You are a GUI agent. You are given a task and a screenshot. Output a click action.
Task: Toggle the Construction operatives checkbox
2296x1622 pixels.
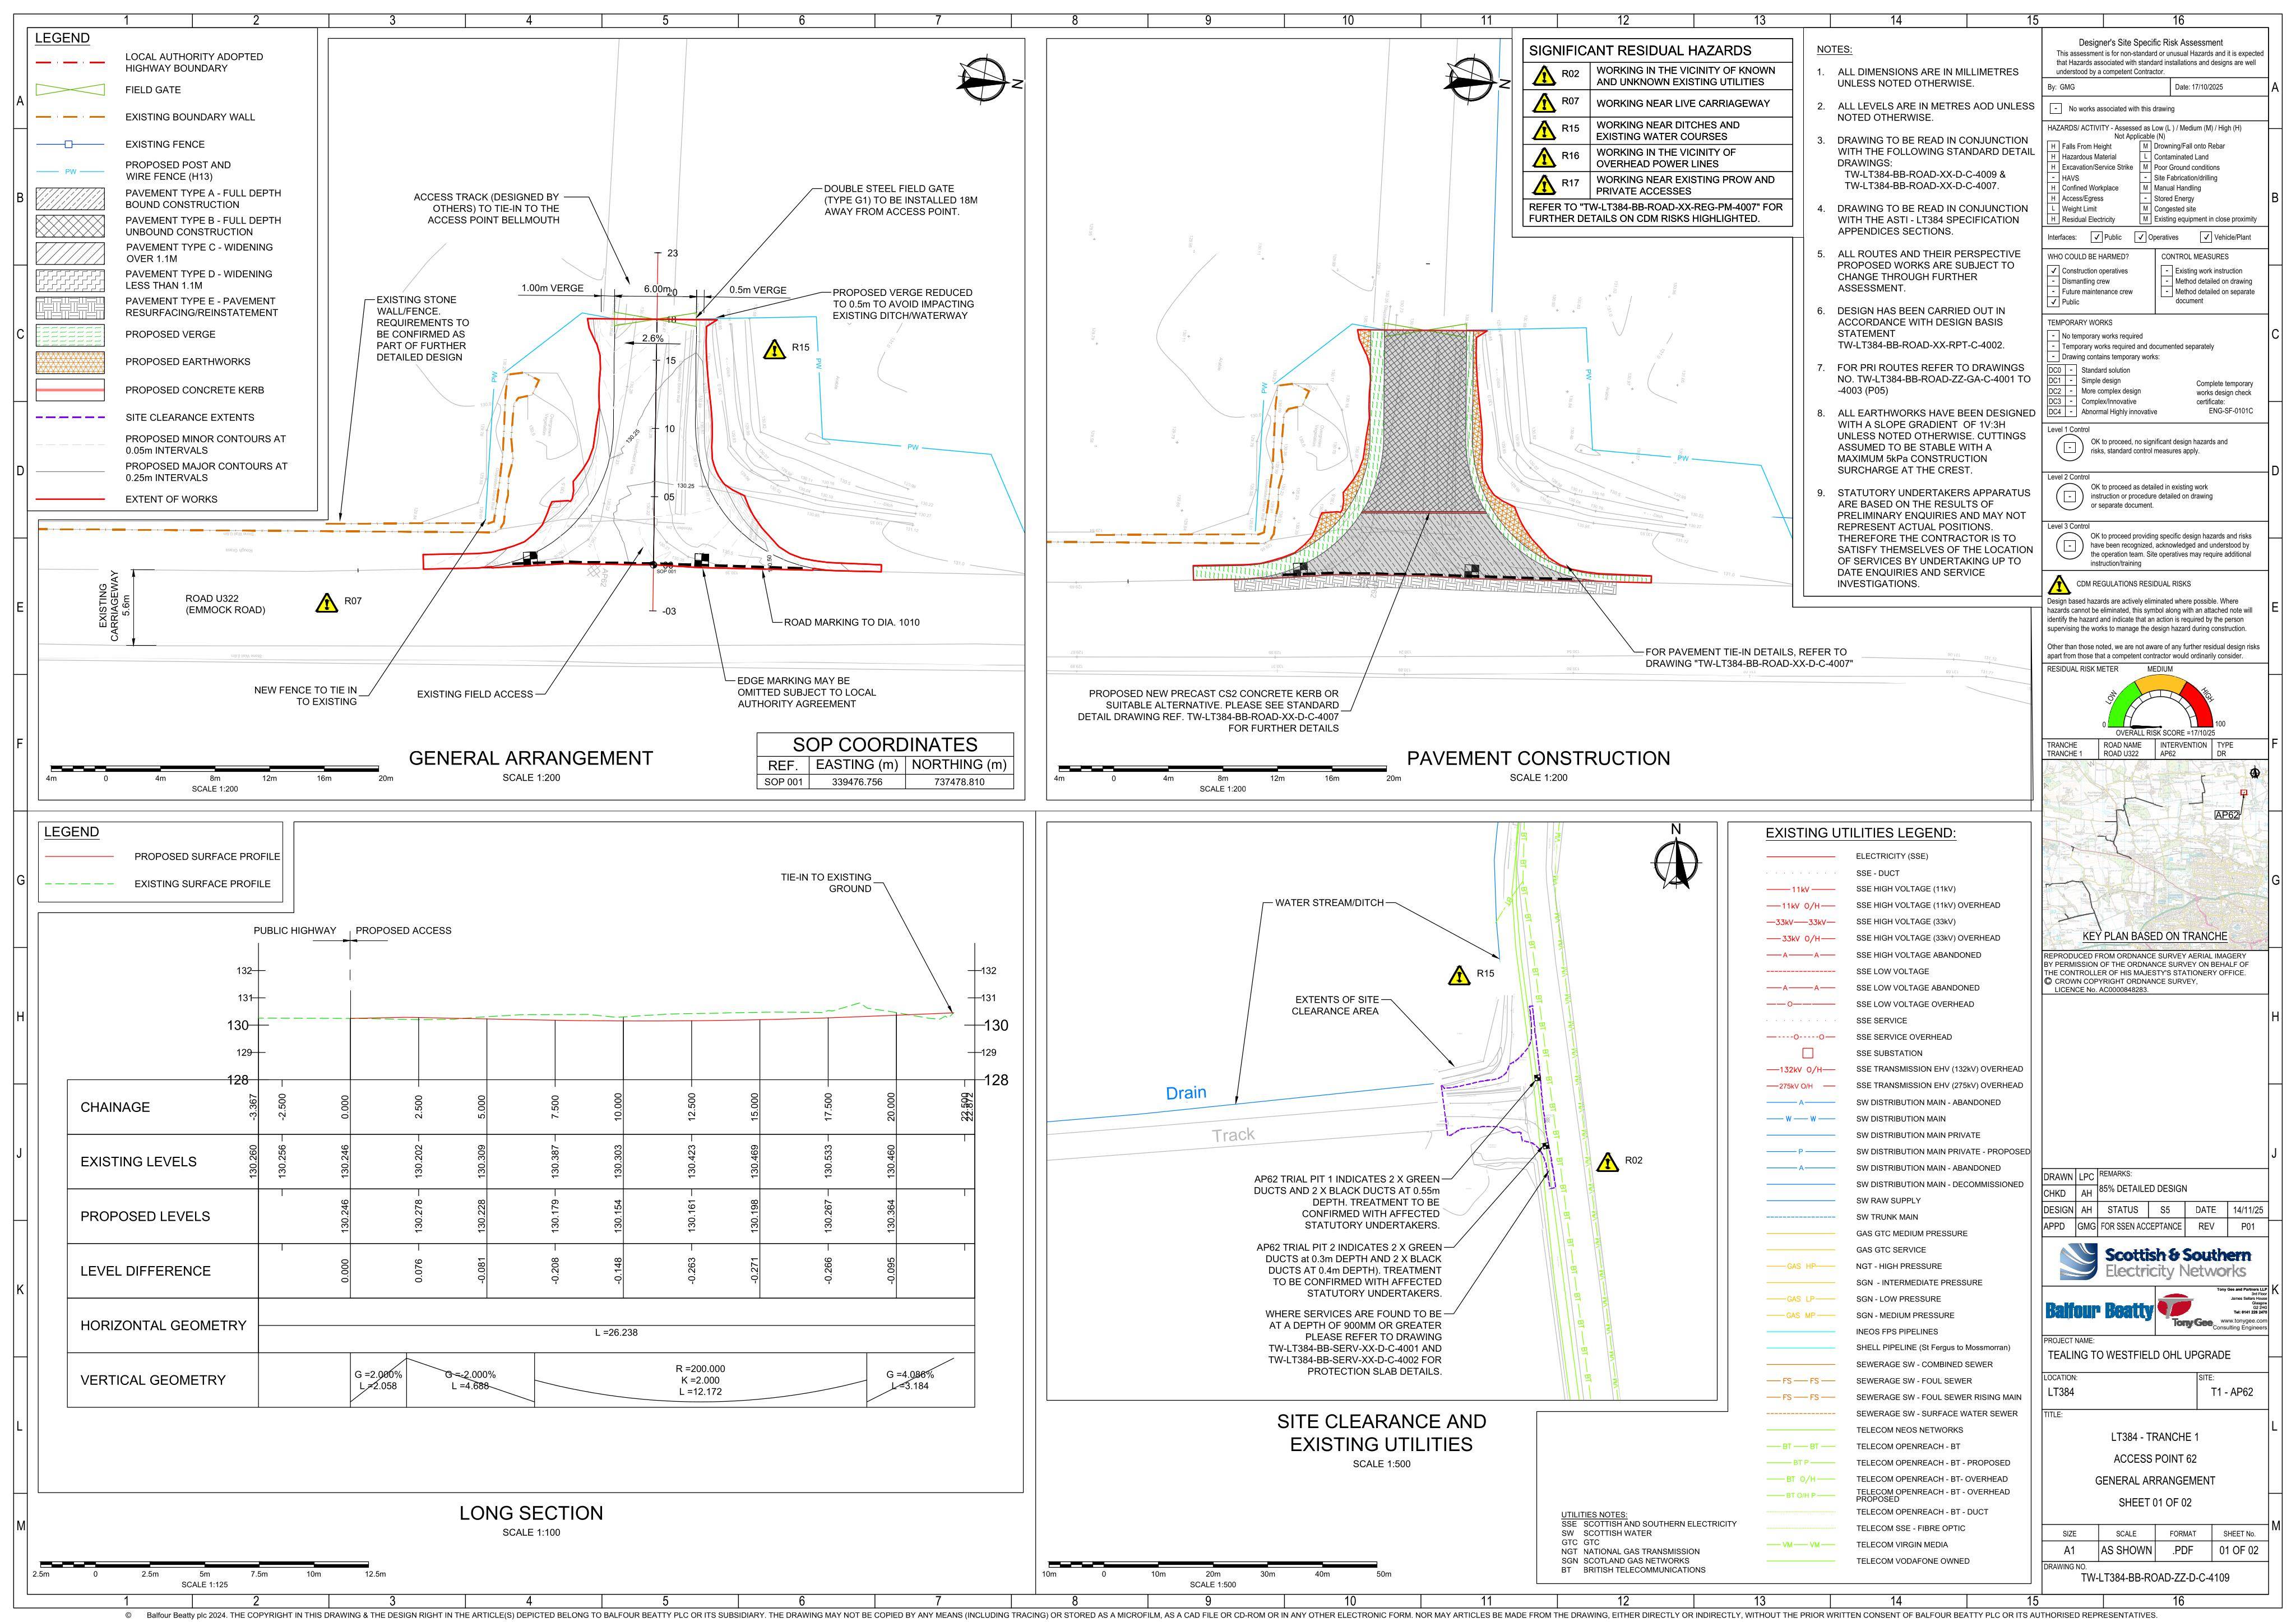pyautogui.click(x=2053, y=271)
